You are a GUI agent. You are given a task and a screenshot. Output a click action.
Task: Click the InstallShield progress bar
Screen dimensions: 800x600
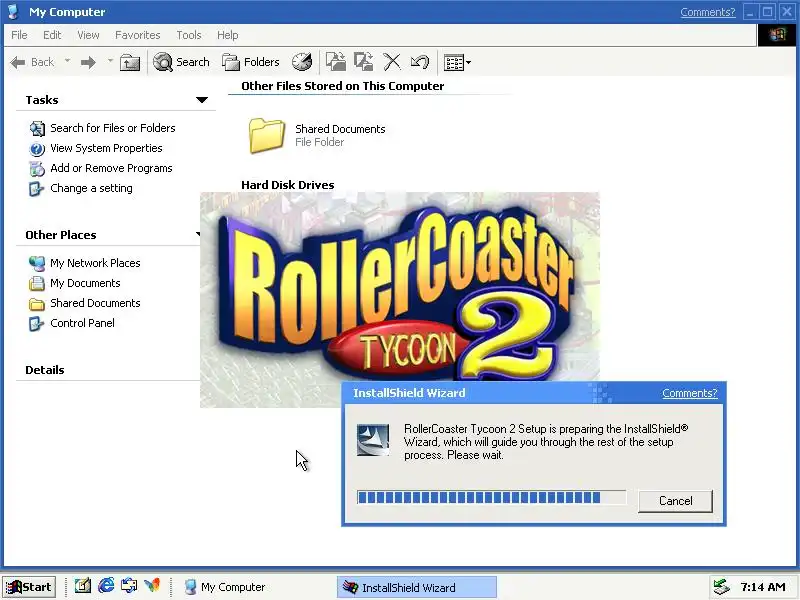point(491,497)
